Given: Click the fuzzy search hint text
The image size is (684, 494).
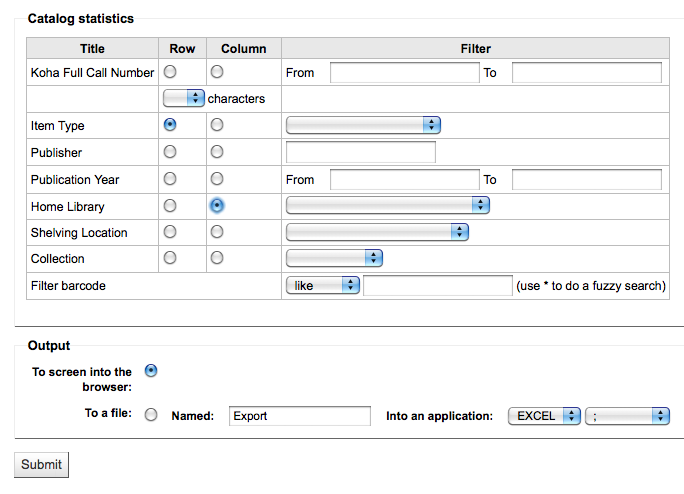Looking at the screenshot, I should click(x=591, y=286).
